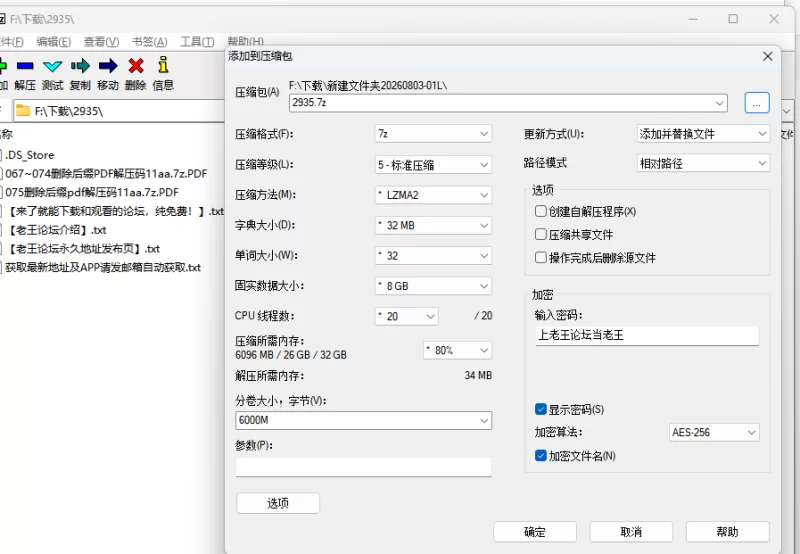Uncheck 加密文件名 checkbox

[x=541, y=456]
